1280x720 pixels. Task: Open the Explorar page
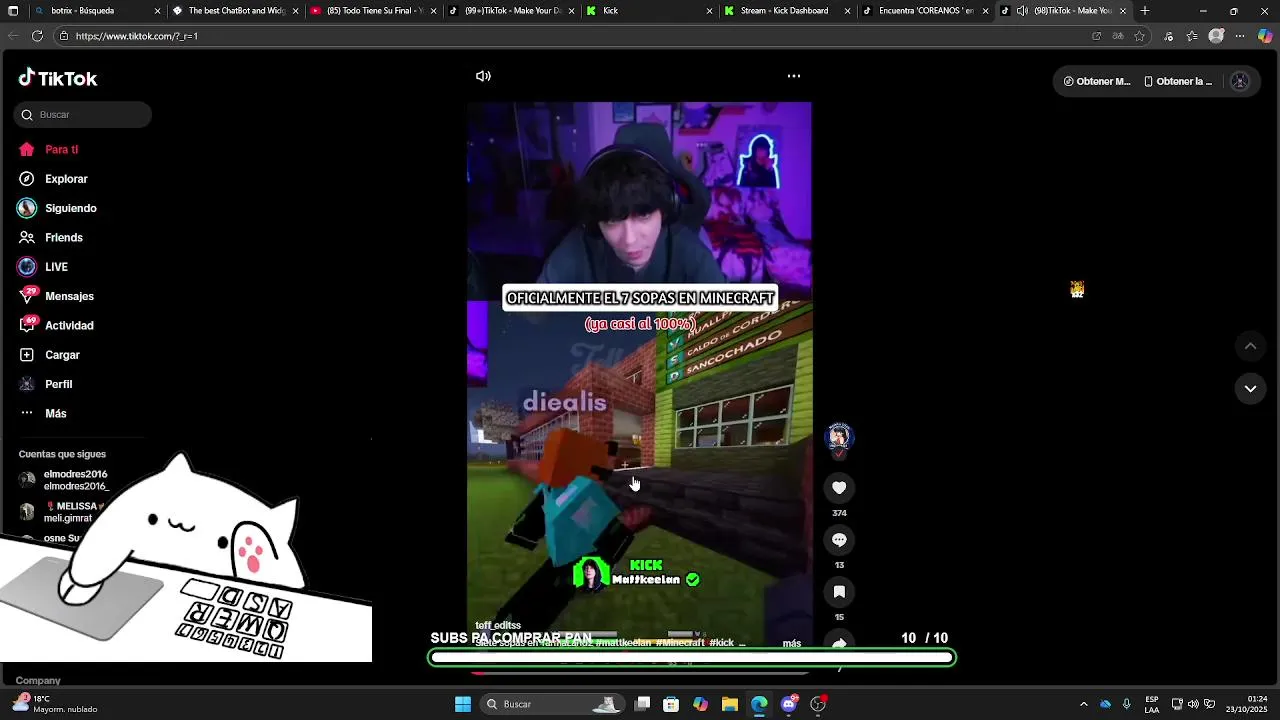52,179
